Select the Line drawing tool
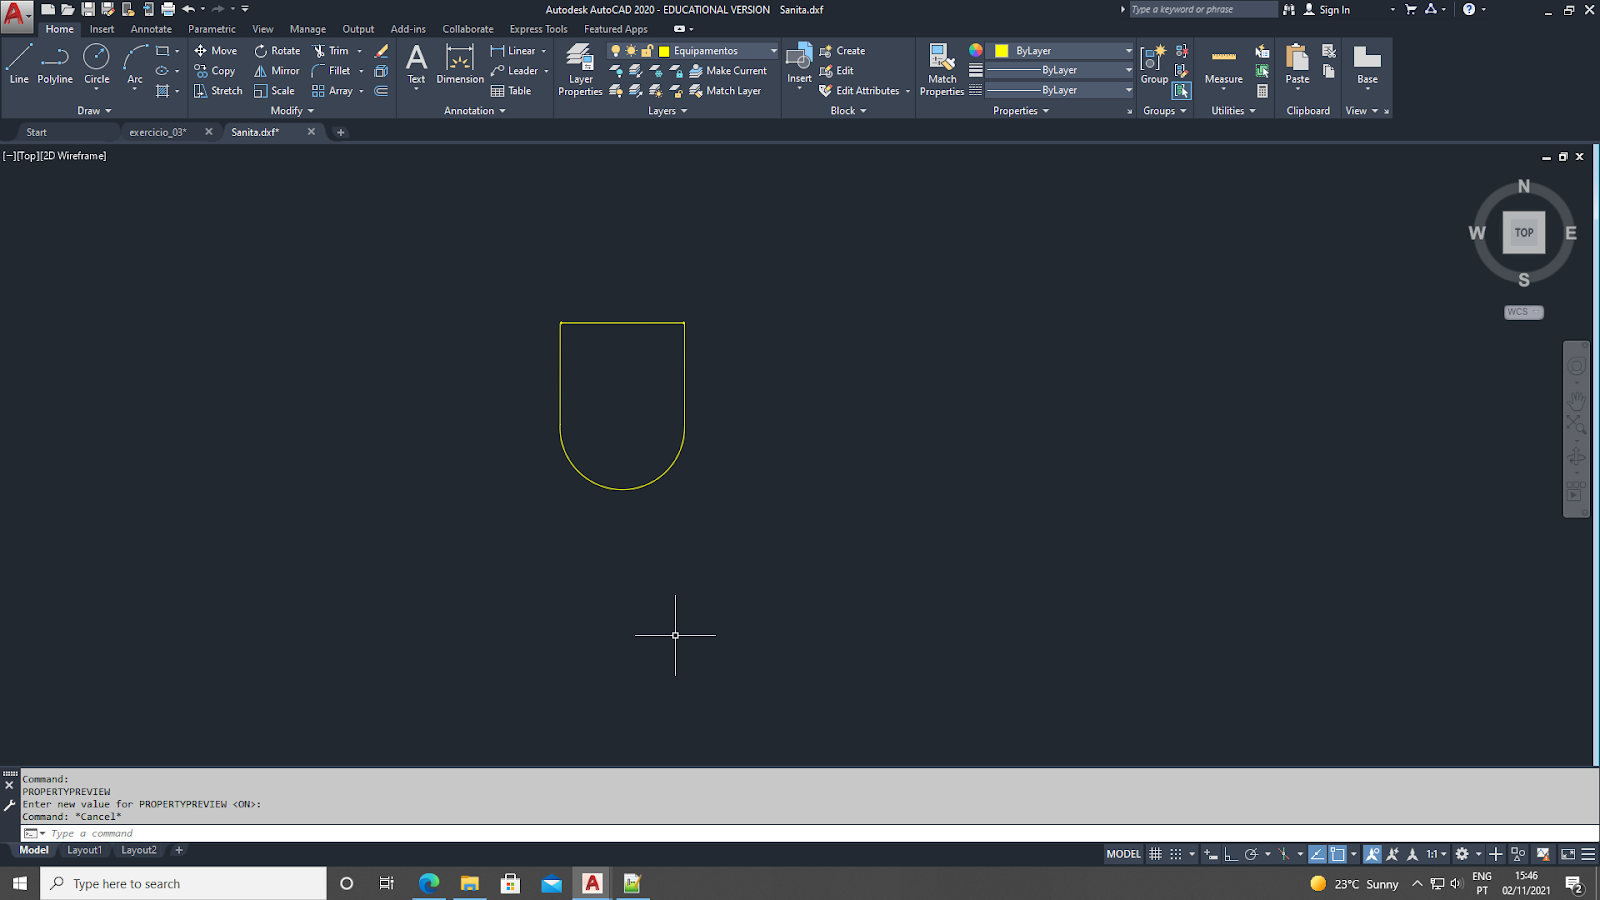1600x900 pixels. click(19, 65)
